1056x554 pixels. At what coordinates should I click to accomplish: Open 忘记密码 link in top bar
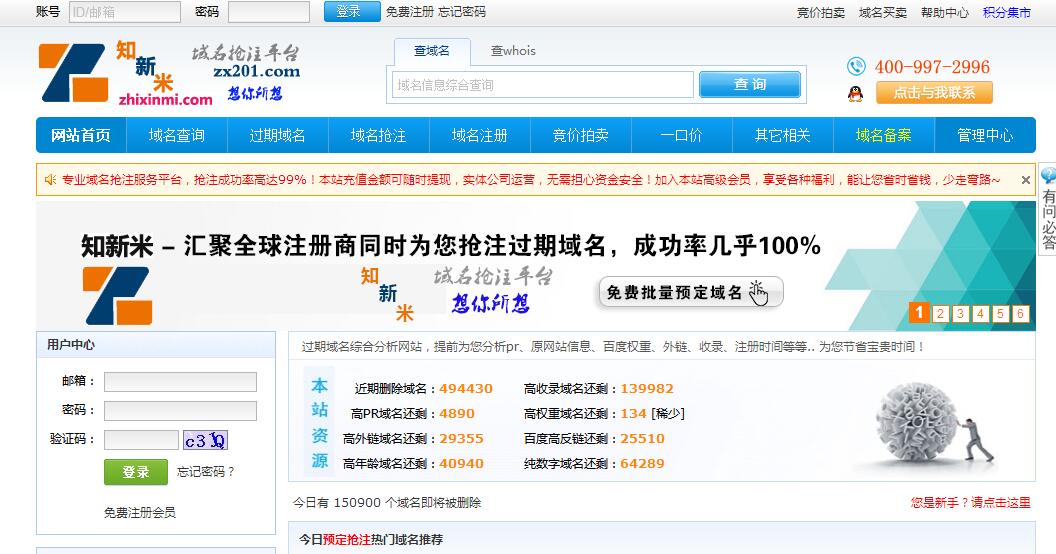(x=462, y=12)
